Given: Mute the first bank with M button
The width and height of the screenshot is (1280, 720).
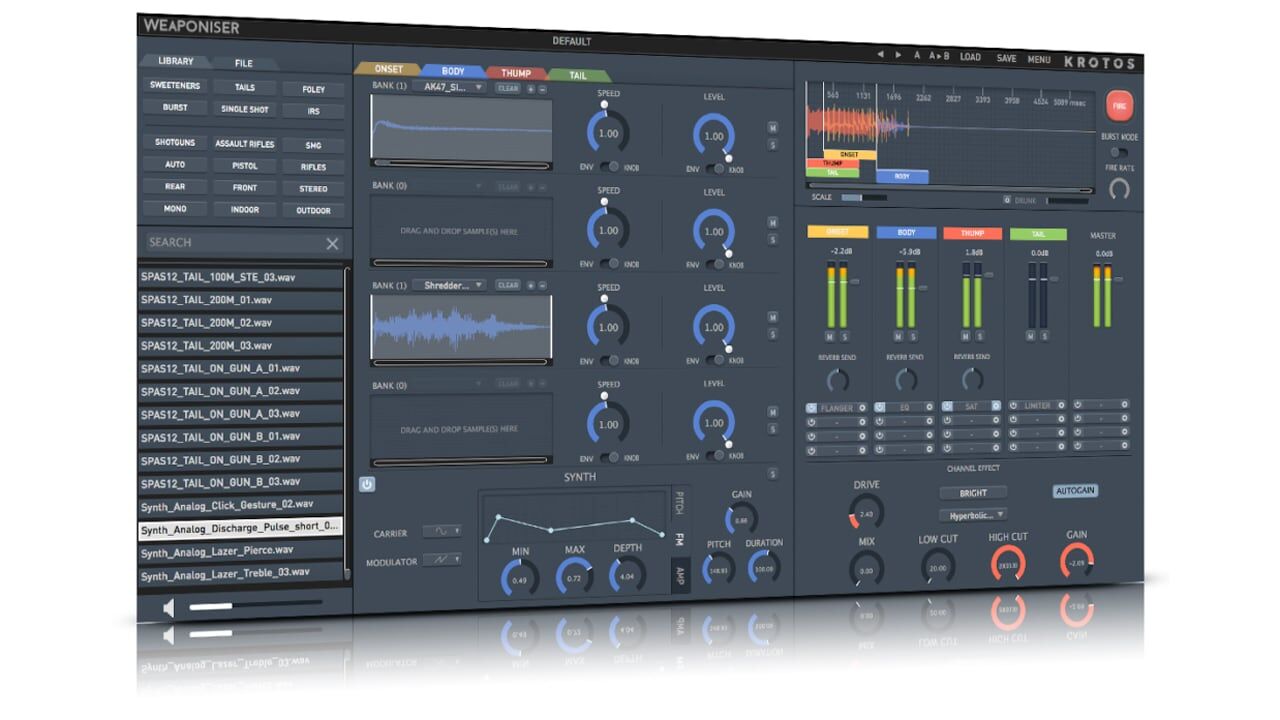Looking at the screenshot, I should coord(772,127).
